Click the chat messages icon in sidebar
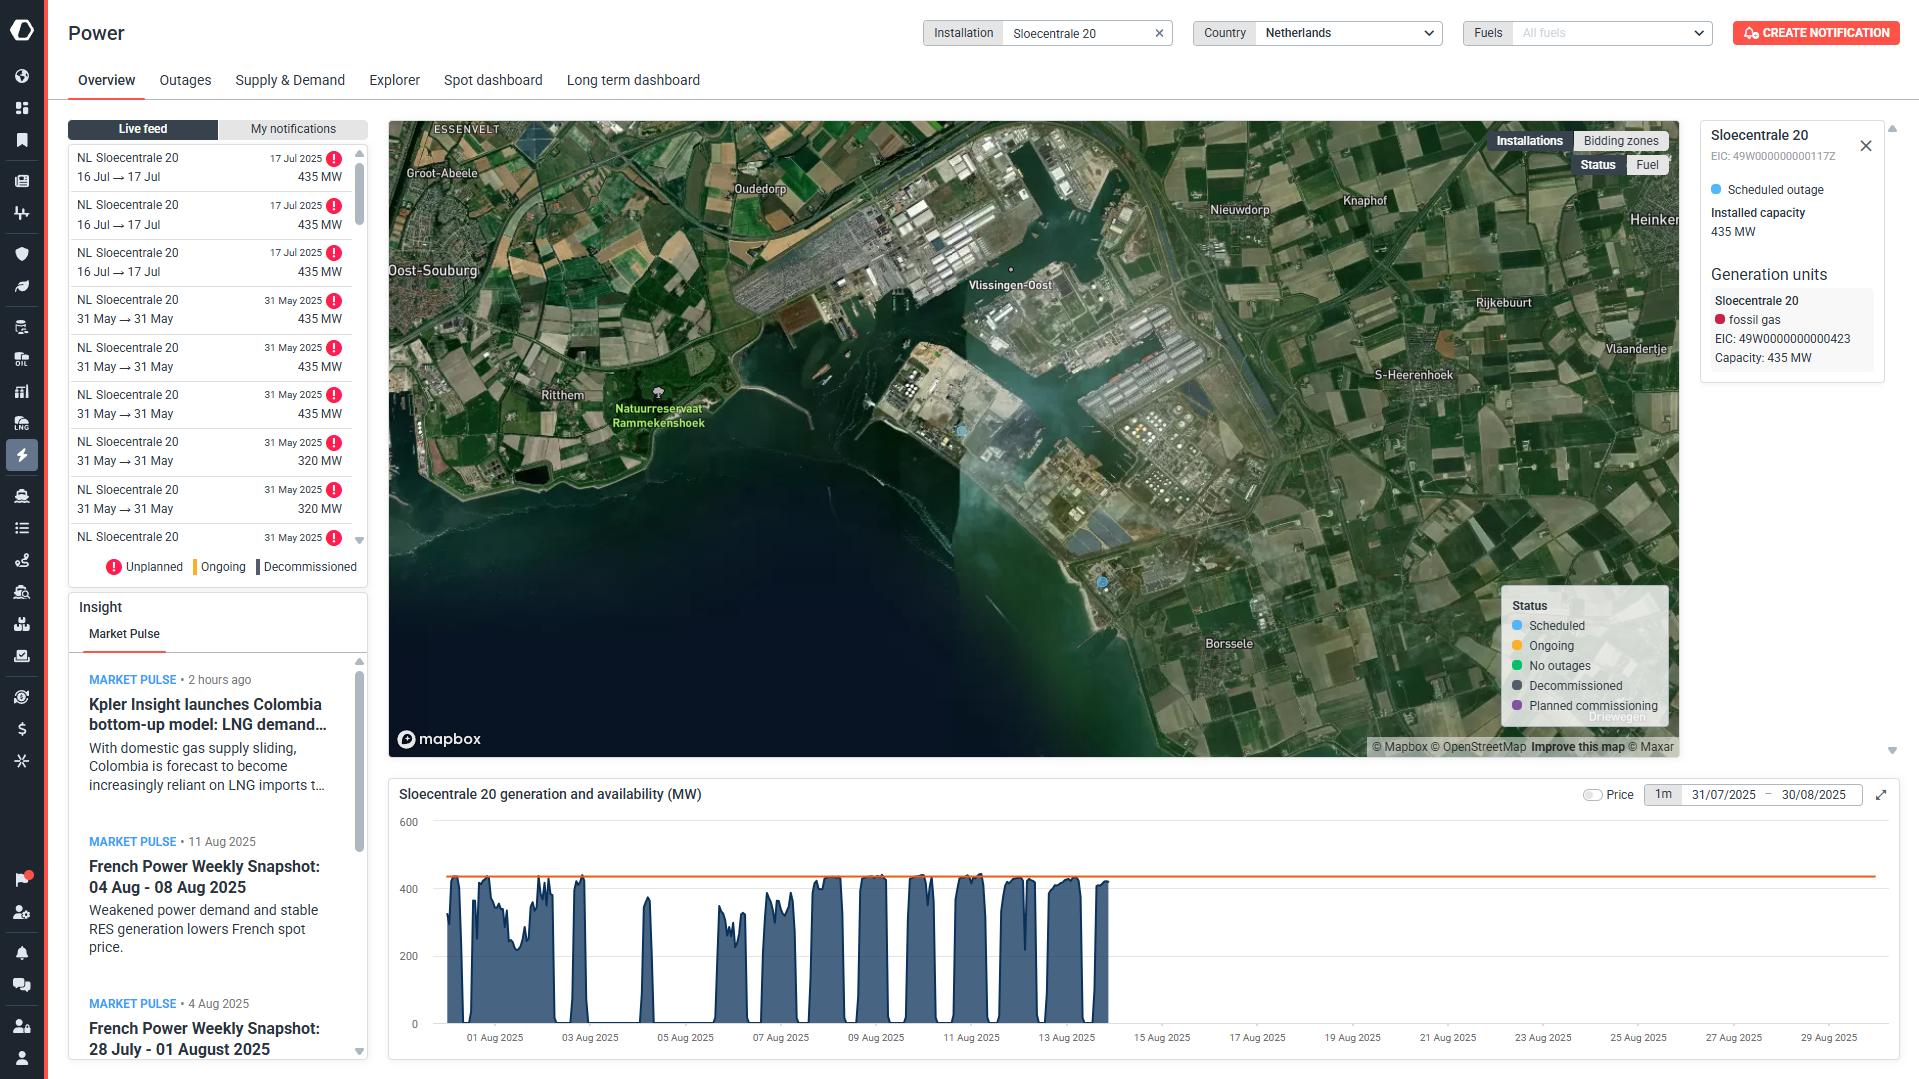This screenshot has width=1919, height=1079. point(22,985)
